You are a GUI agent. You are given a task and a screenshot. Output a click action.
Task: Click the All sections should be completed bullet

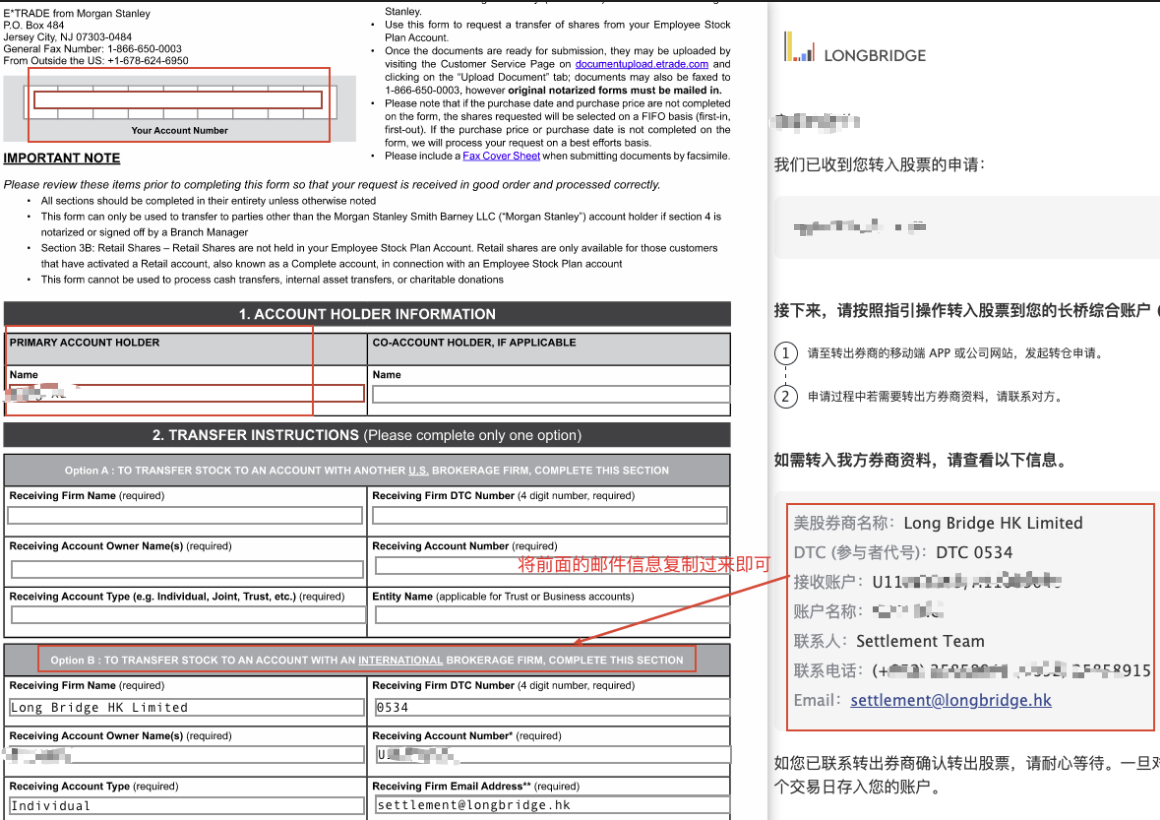(x=208, y=201)
